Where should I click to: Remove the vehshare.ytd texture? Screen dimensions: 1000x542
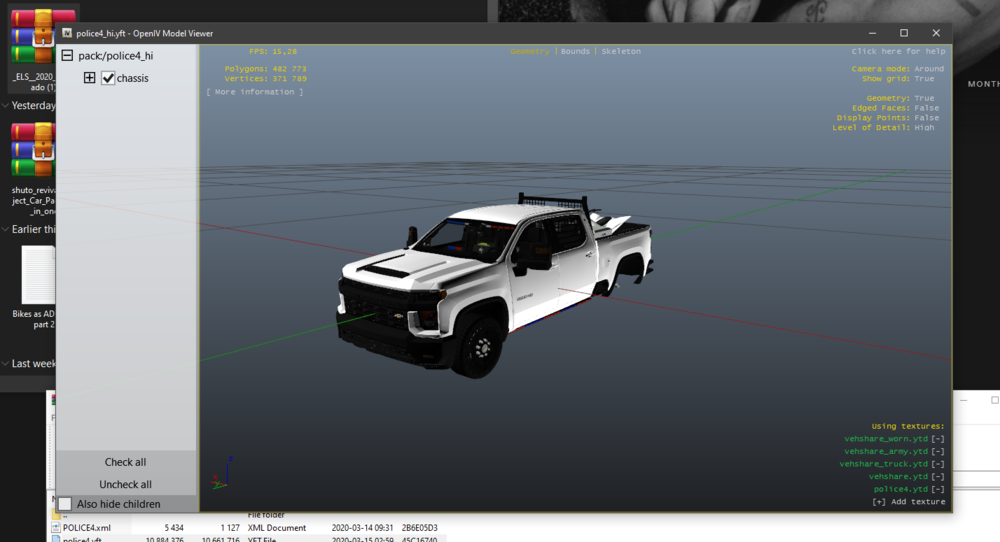point(937,477)
